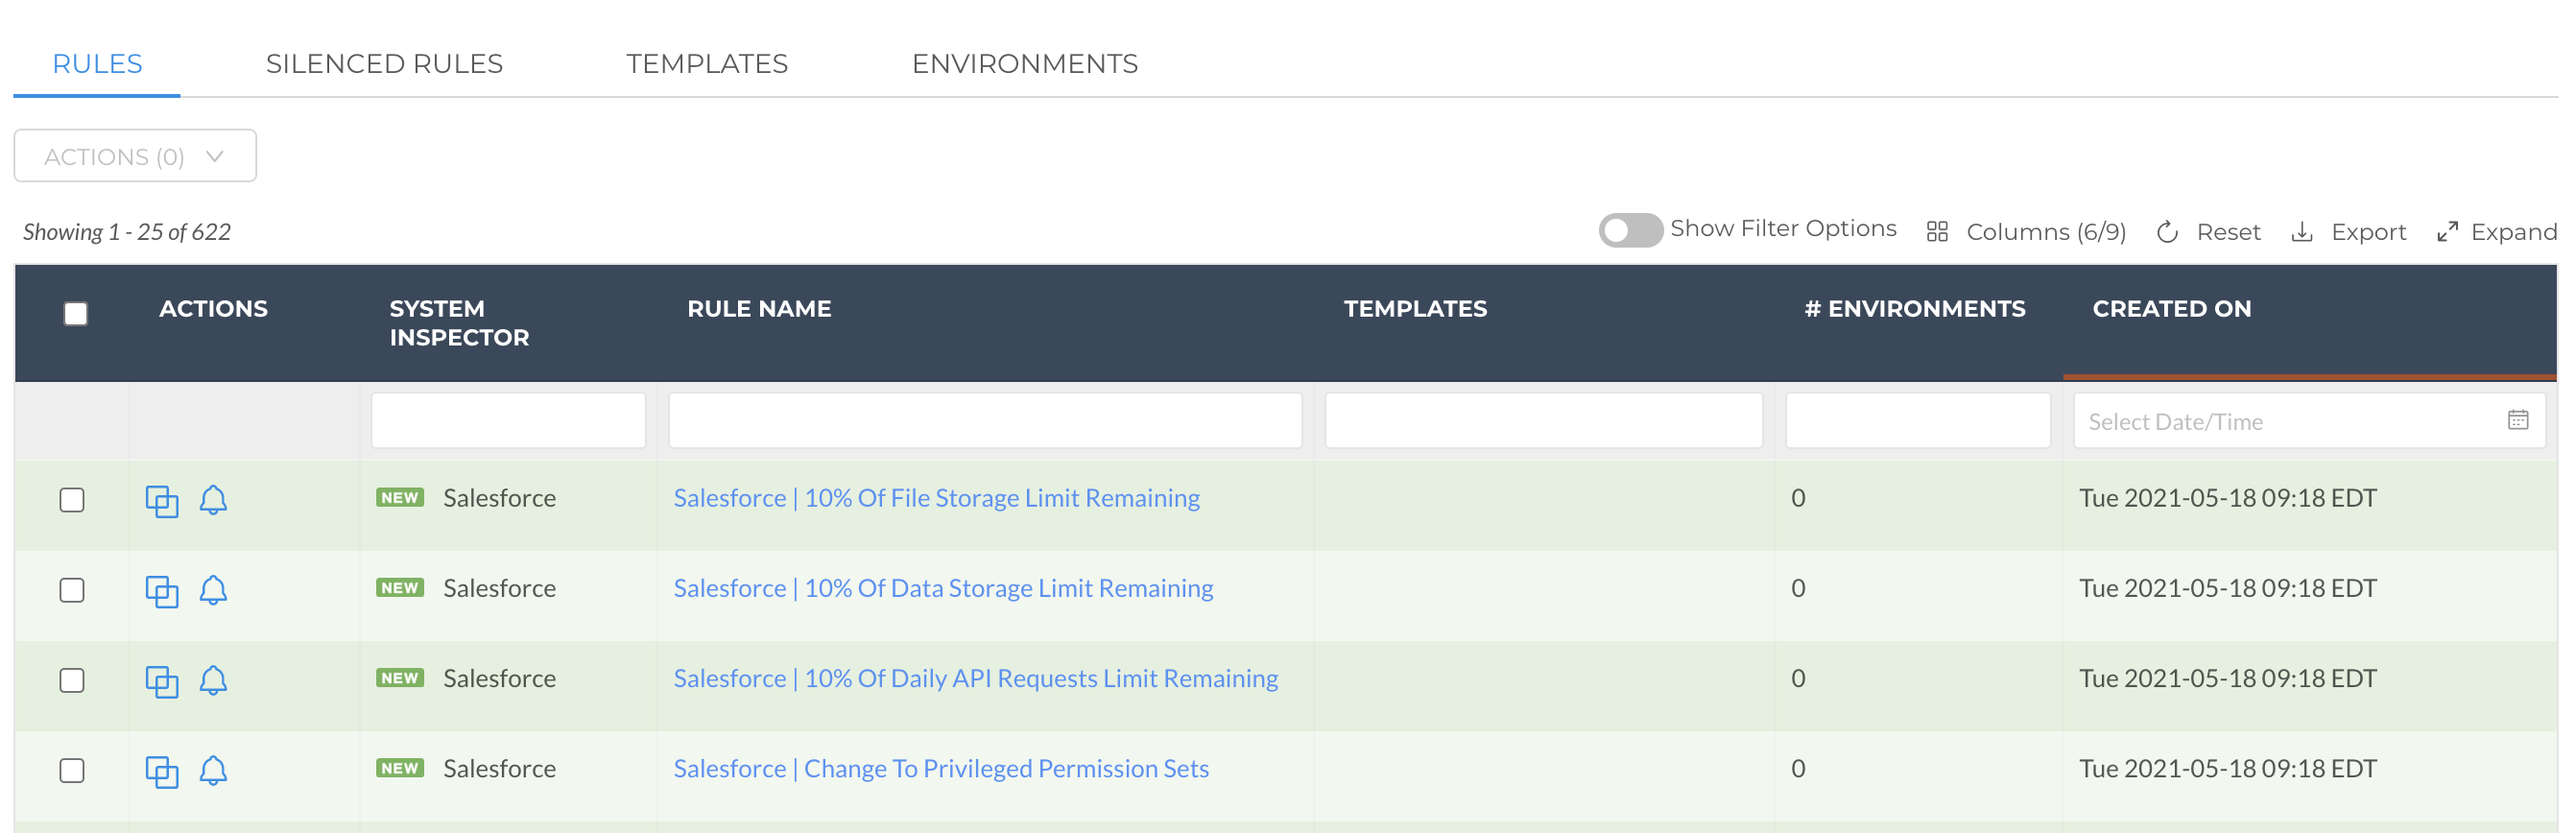This screenshot has width=2576, height=833.
Task: Click the Export download icon
Action: click(x=2301, y=232)
